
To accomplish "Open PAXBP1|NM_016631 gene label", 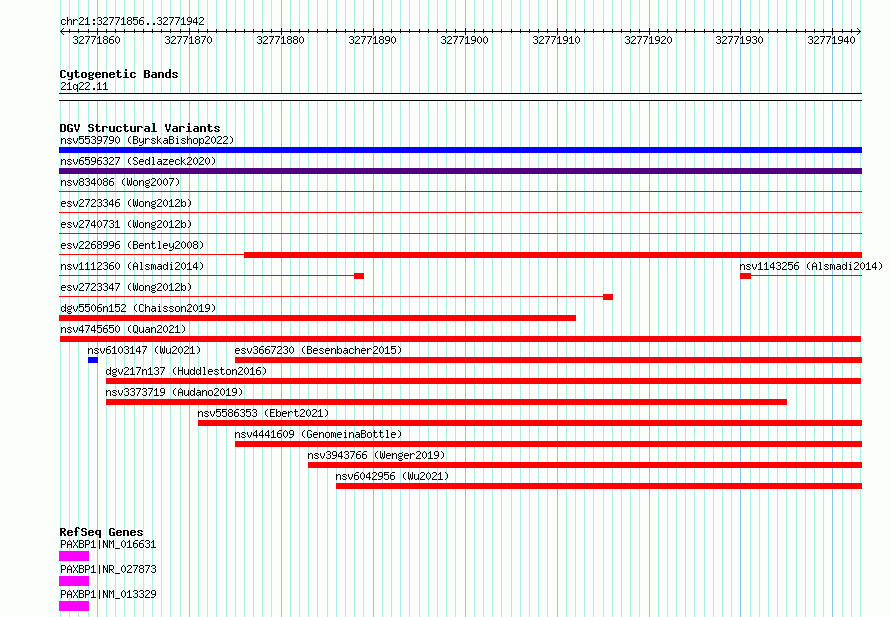I will click(108, 544).
